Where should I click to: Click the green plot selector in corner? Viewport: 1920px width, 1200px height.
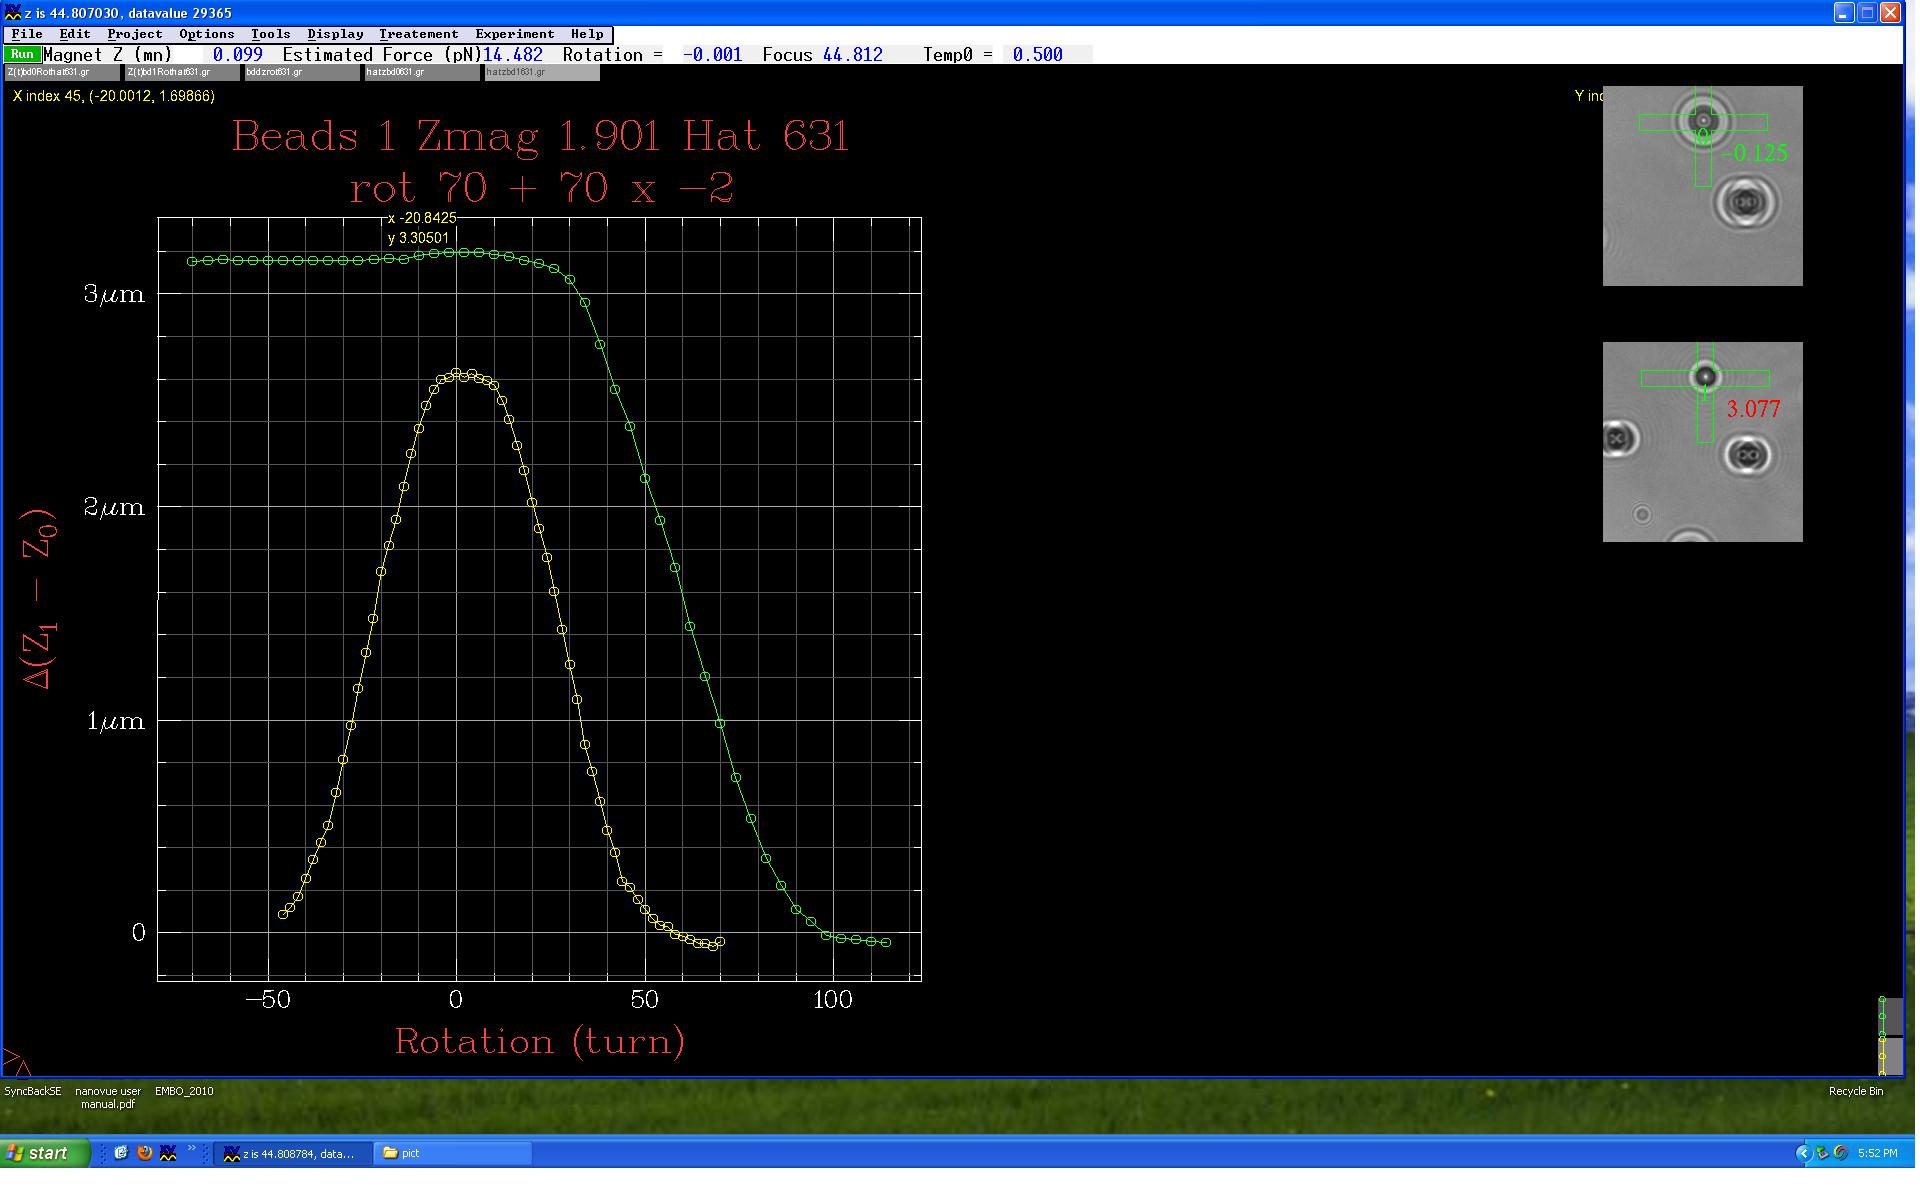pos(1889,1017)
